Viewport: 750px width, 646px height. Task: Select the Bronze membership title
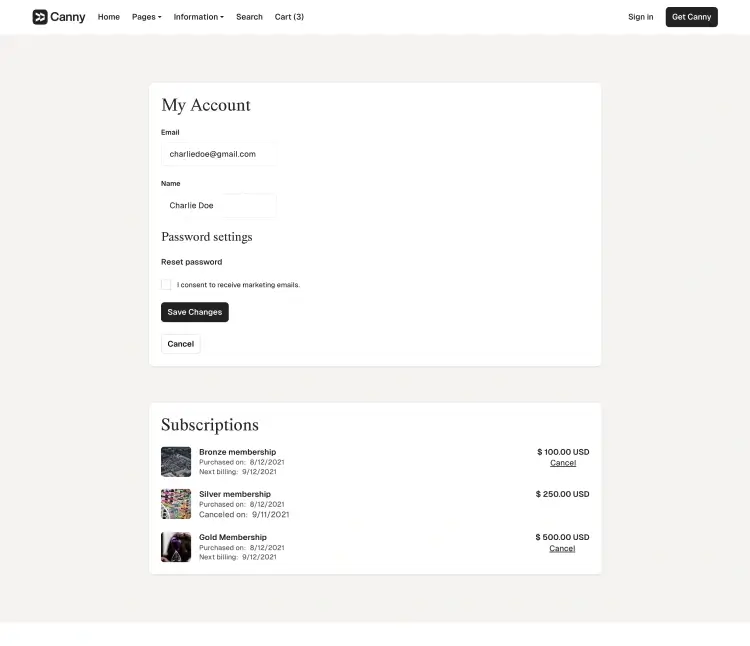pos(237,452)
